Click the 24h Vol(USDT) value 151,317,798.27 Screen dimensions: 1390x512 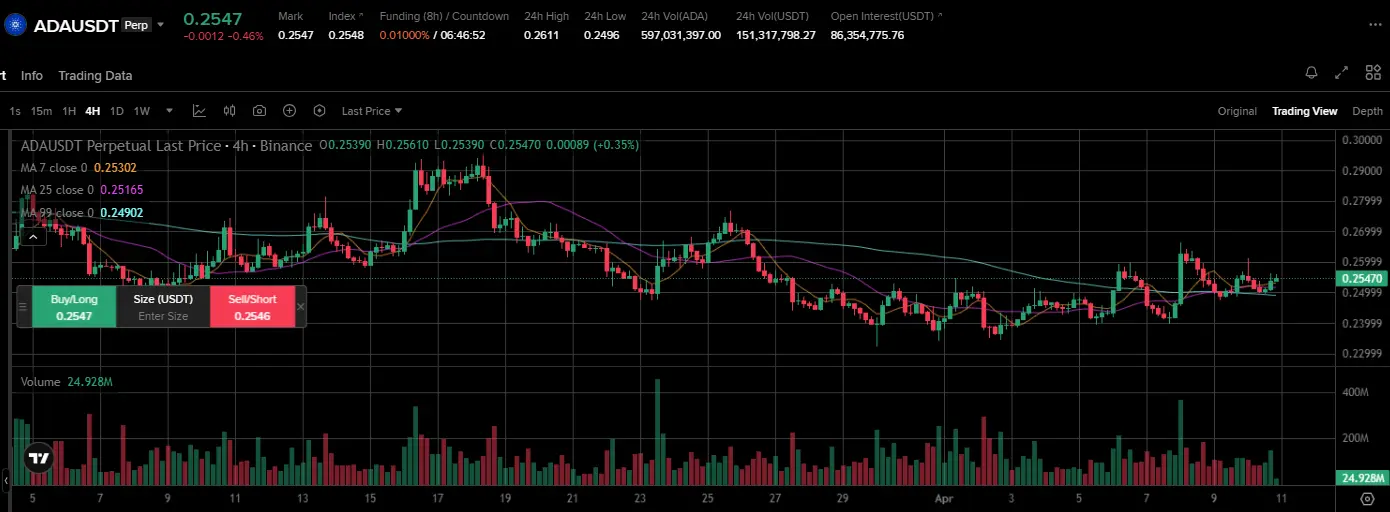coord(776,35)
